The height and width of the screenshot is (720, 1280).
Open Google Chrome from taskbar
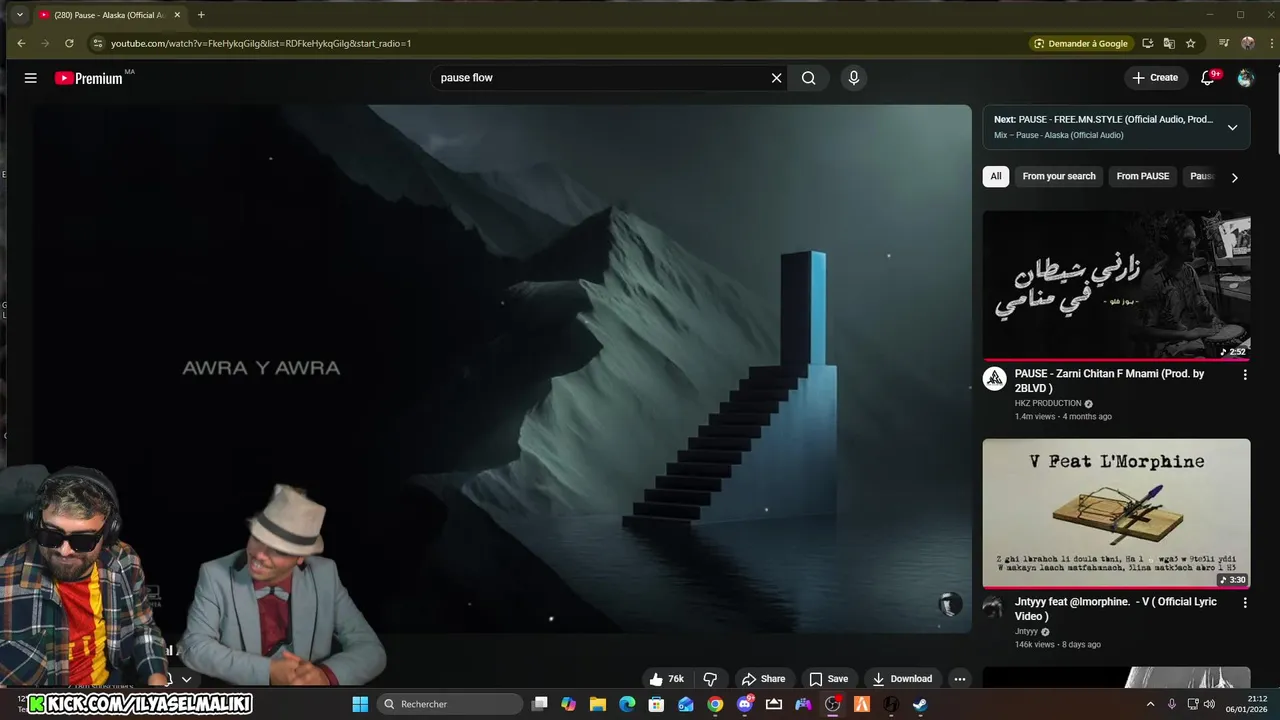click(x=715, y=704)
